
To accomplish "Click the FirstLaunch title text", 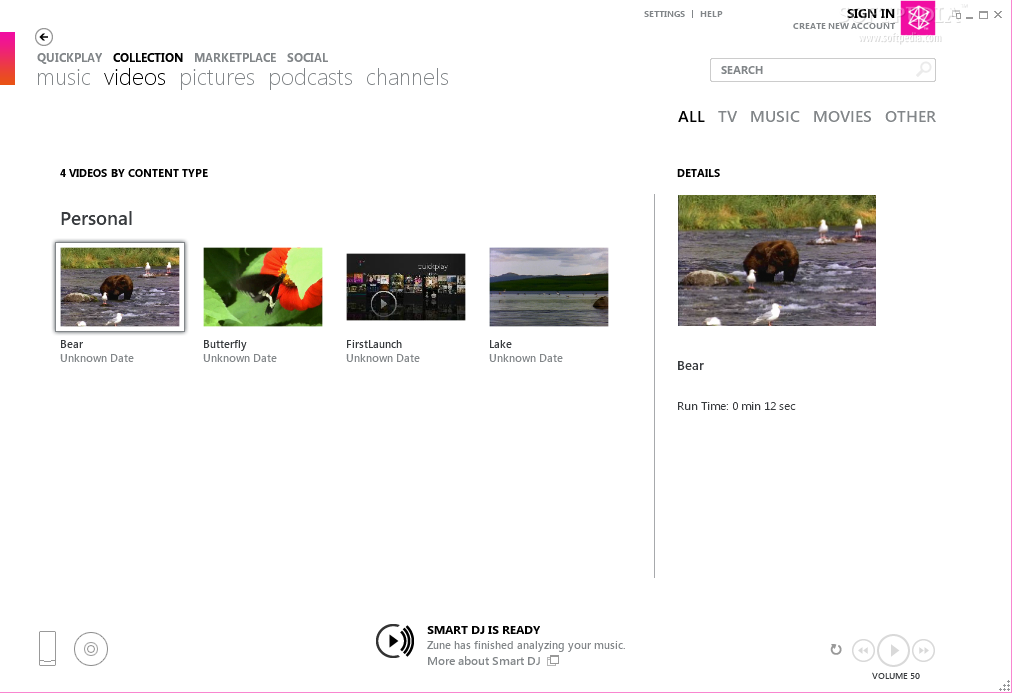I will (374, 344).
